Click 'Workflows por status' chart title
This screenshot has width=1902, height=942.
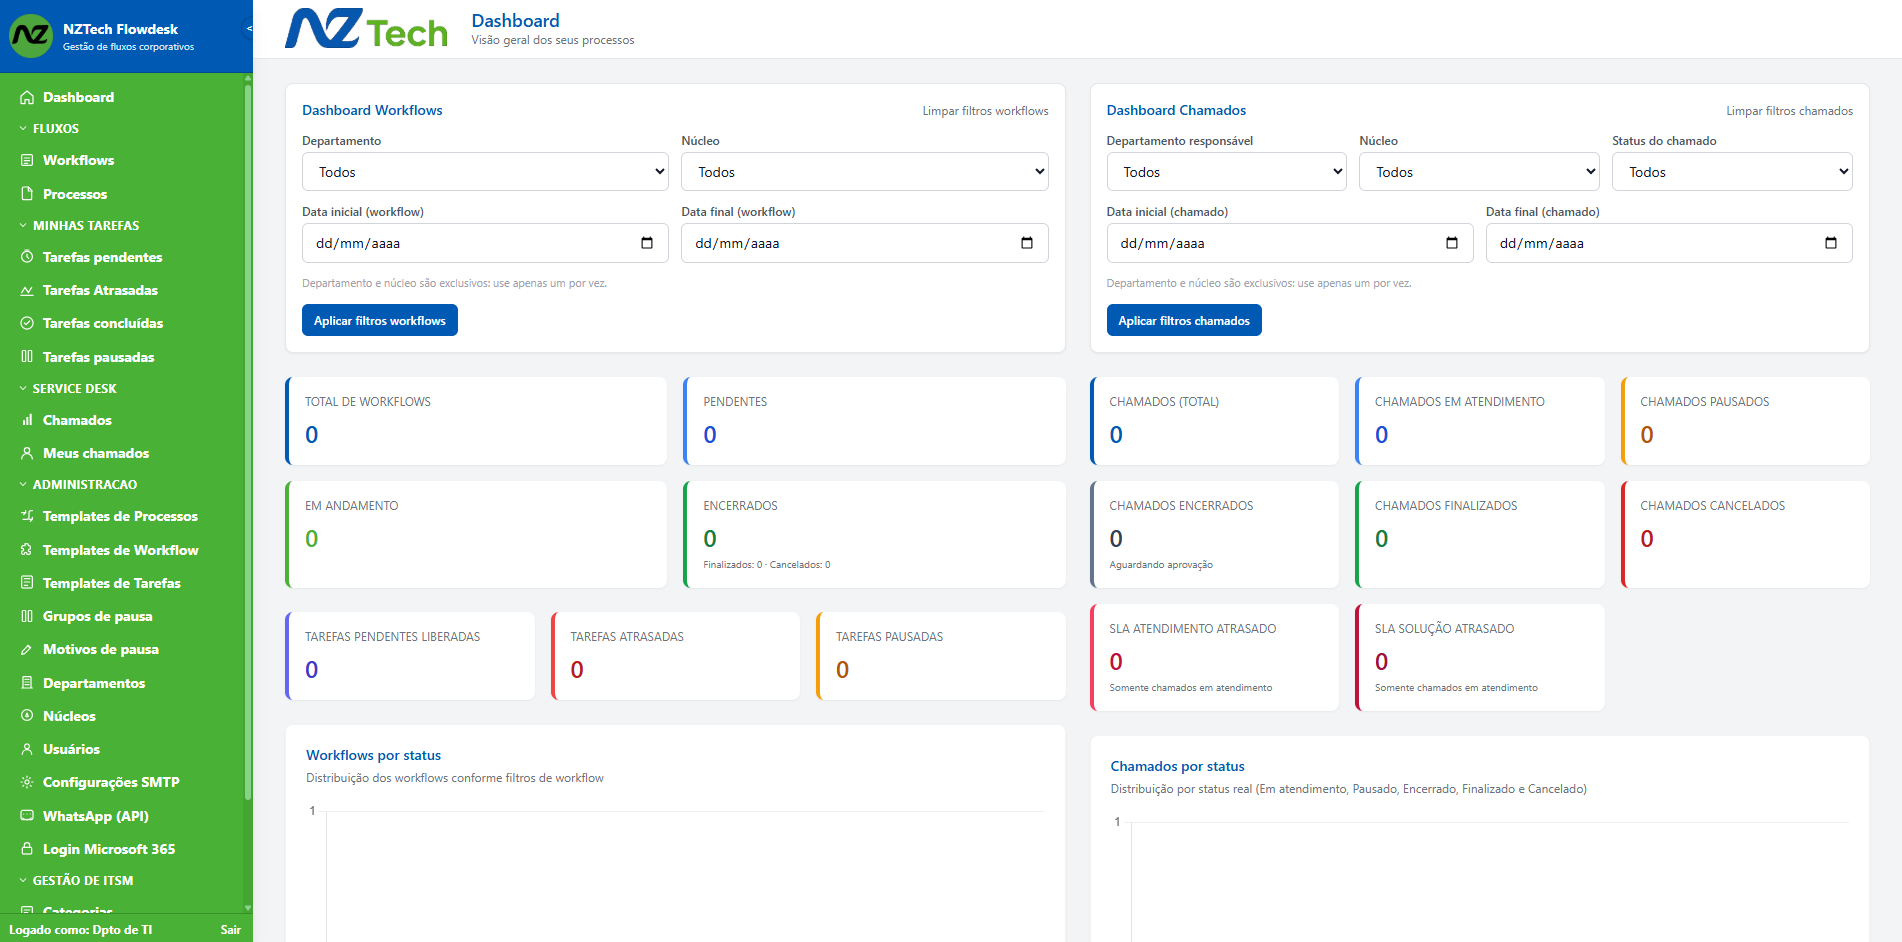pos(373,755)
